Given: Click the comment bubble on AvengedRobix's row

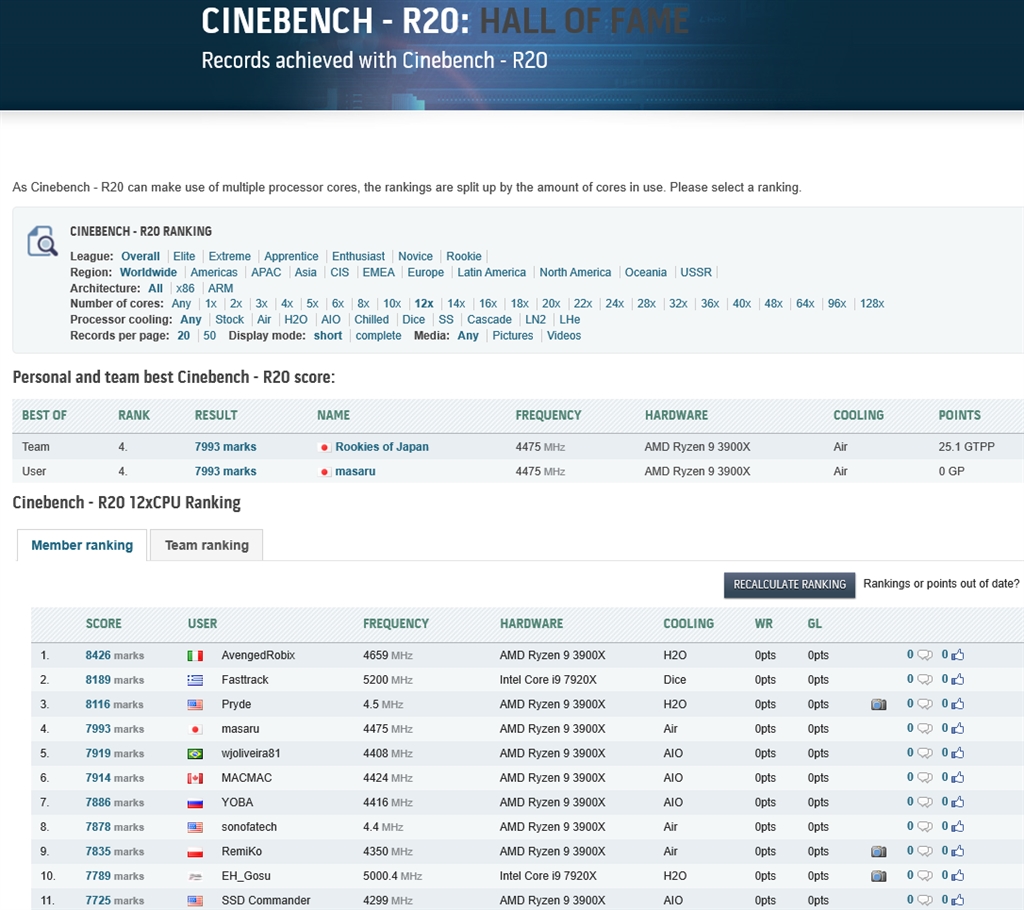Looking at the screenshot, I should point(923,655).
